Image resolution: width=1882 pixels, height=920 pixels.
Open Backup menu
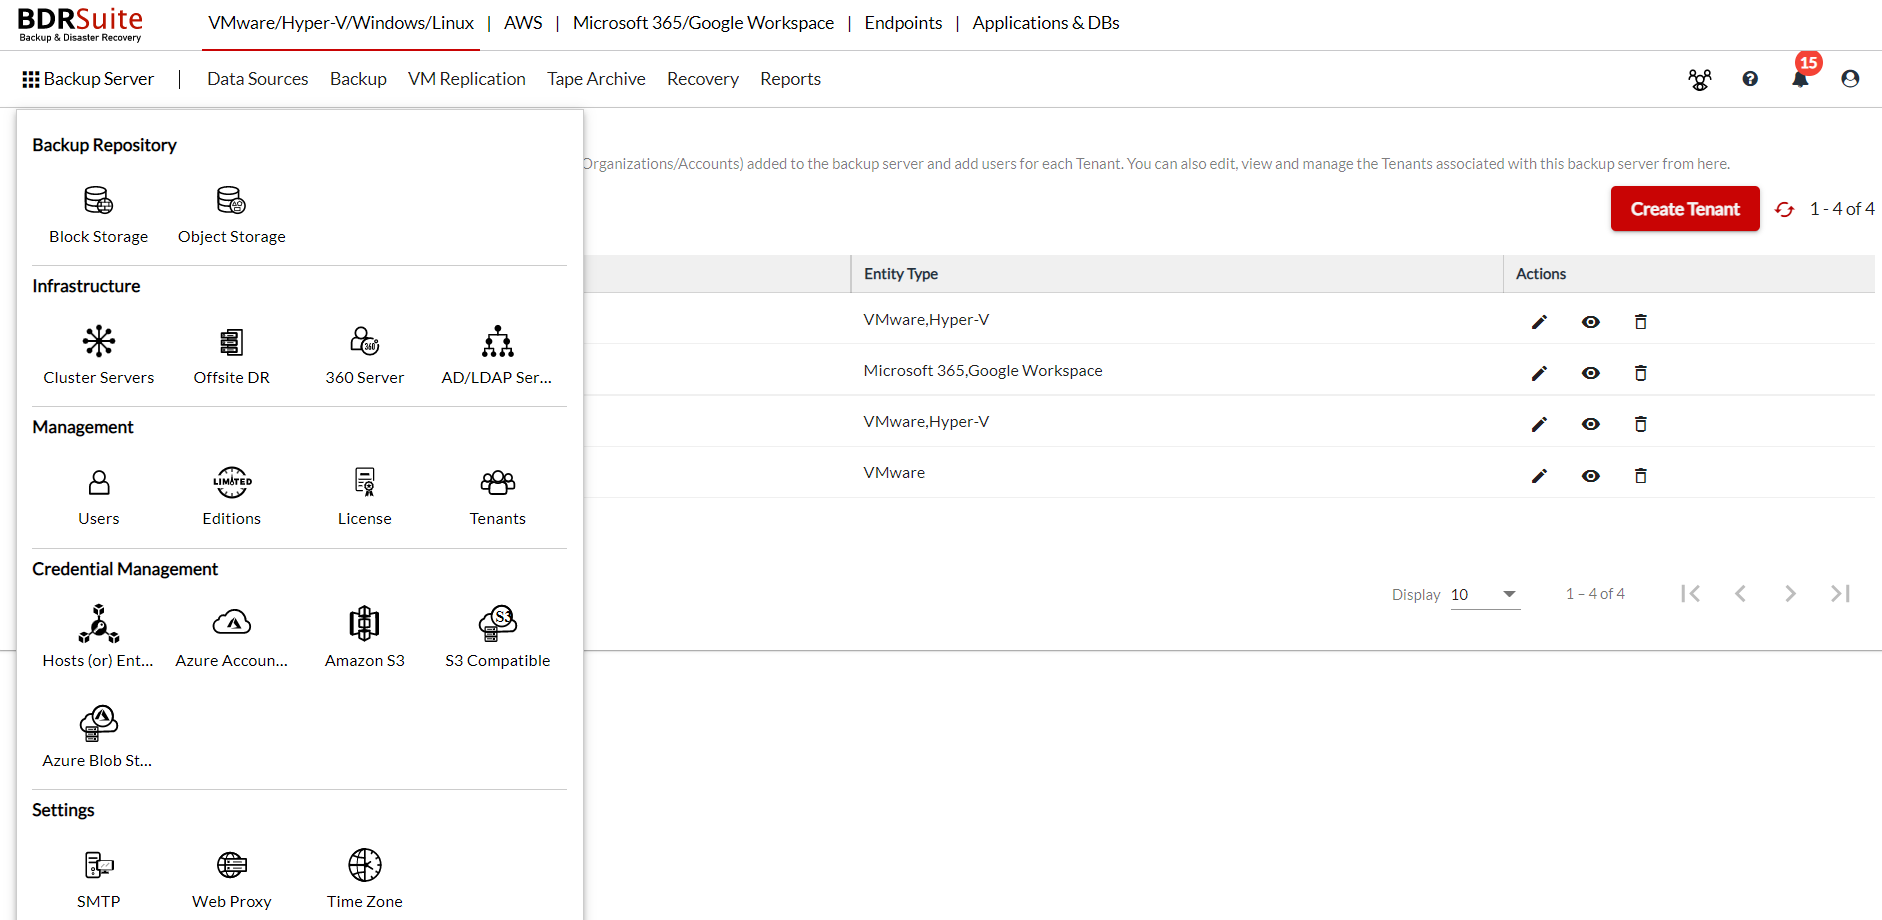358,79
